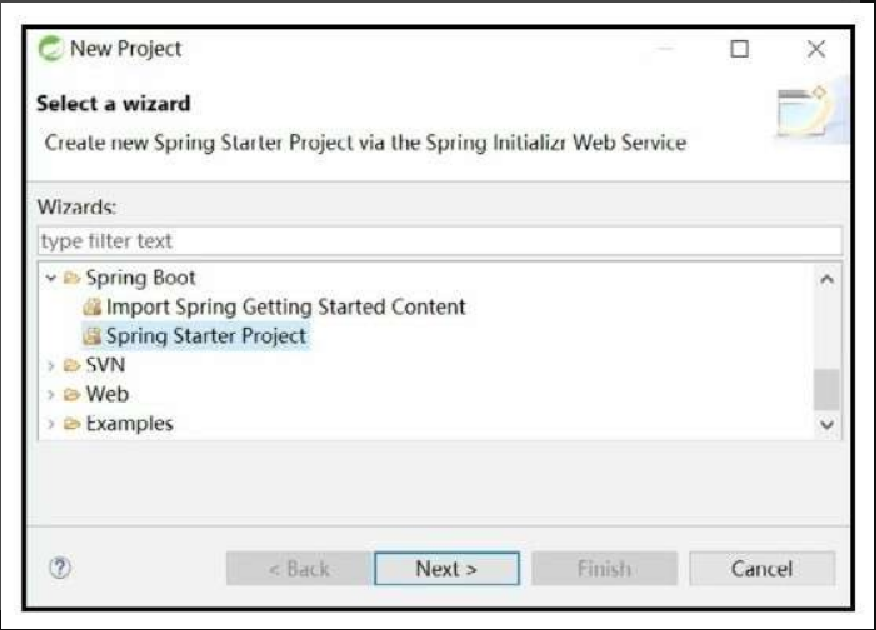Click the scroll down arrow in wizard list
This screenshot has height=630, width=876.
pyautogui.click(x=827, y=424)
